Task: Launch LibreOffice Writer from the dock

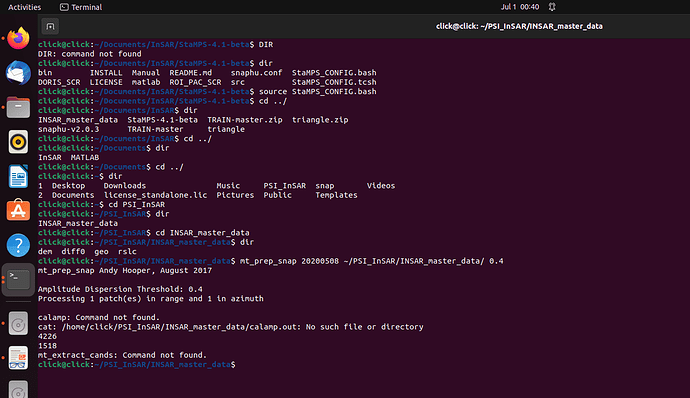Action: [18, 176]
